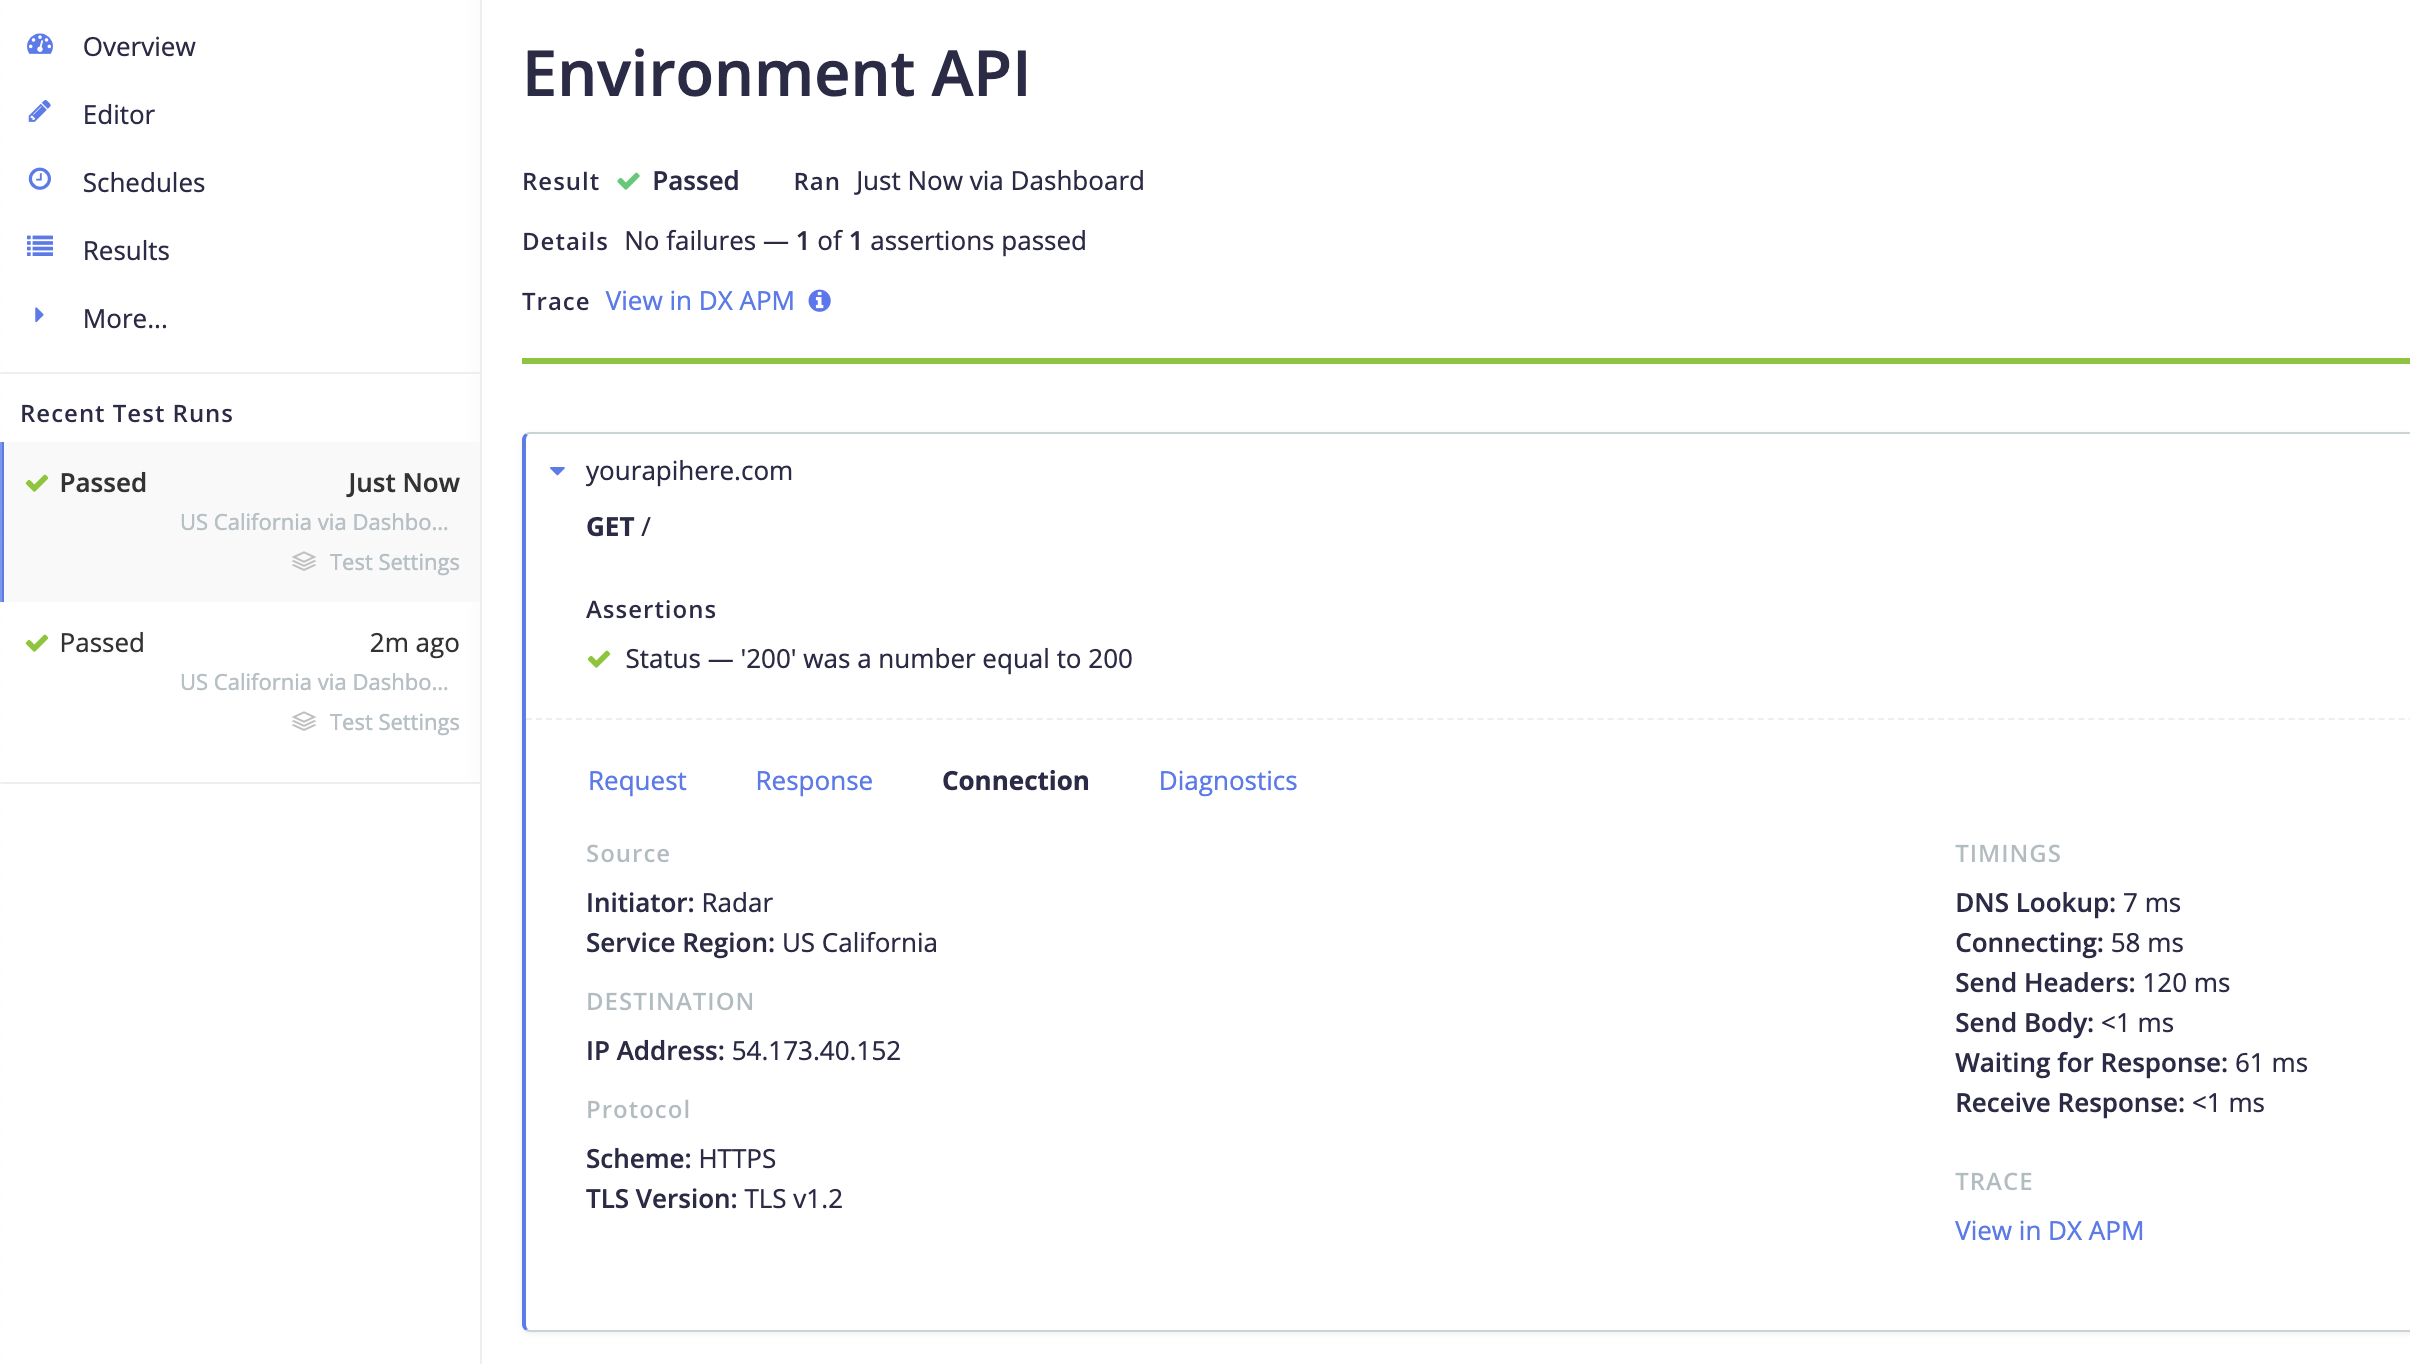This screenshot has height=1364, width=2410.
Task: Open the Editor sidebar item
Action: tap(119, 114)
